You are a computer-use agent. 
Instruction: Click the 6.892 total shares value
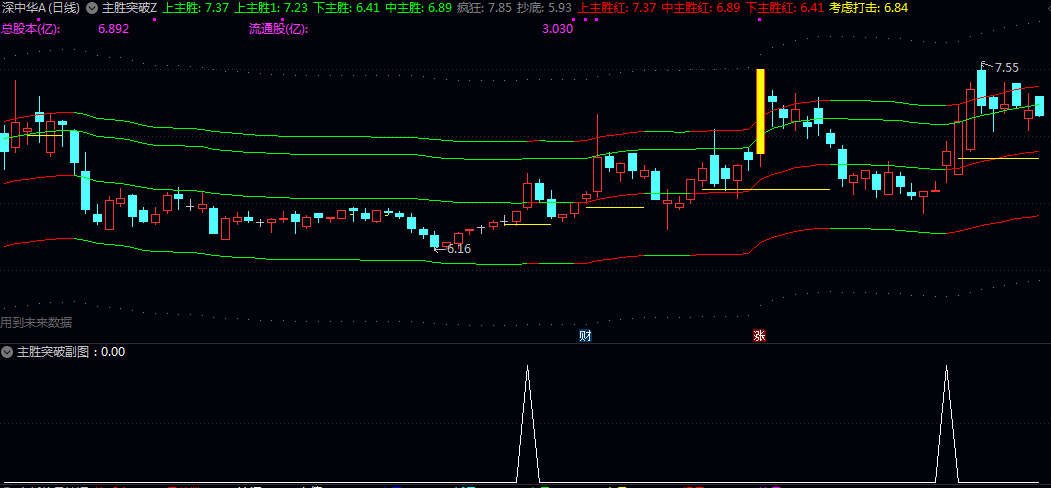click(x=113, y=29)
